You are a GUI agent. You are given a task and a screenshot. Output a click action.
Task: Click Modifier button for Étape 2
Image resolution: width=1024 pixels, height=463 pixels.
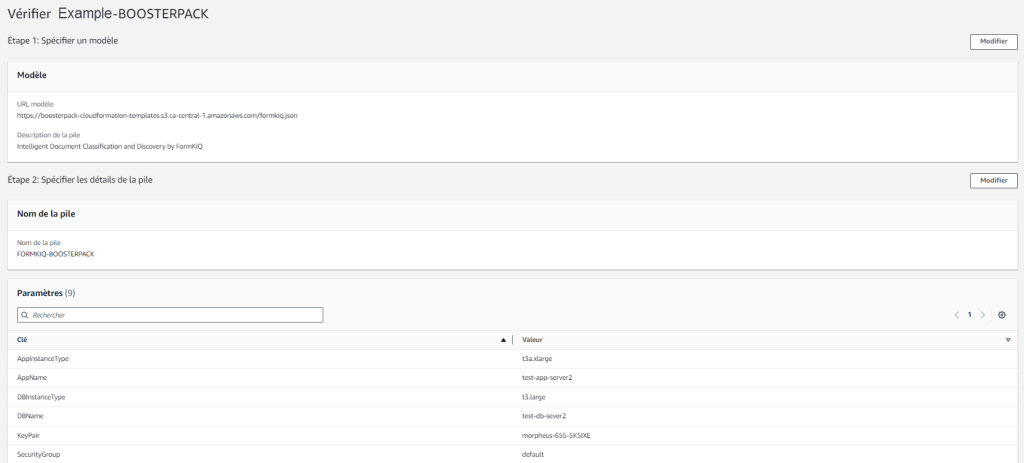click(993, 180)
